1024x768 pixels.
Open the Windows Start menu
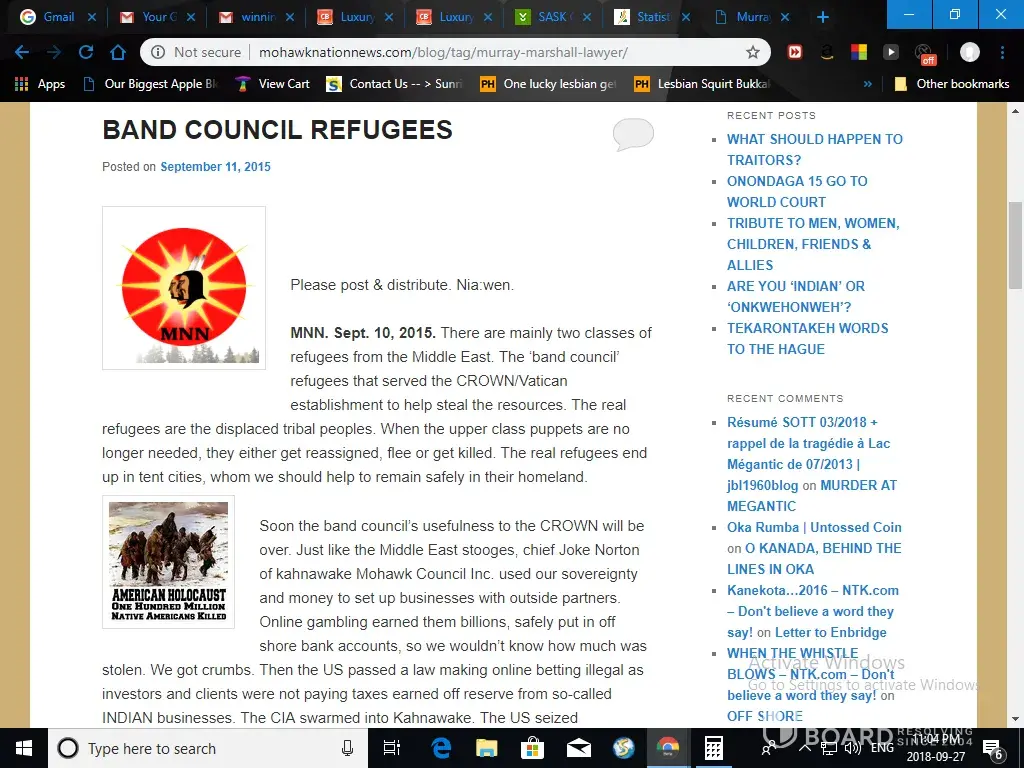pyautogui.click(x=24, y=748)
